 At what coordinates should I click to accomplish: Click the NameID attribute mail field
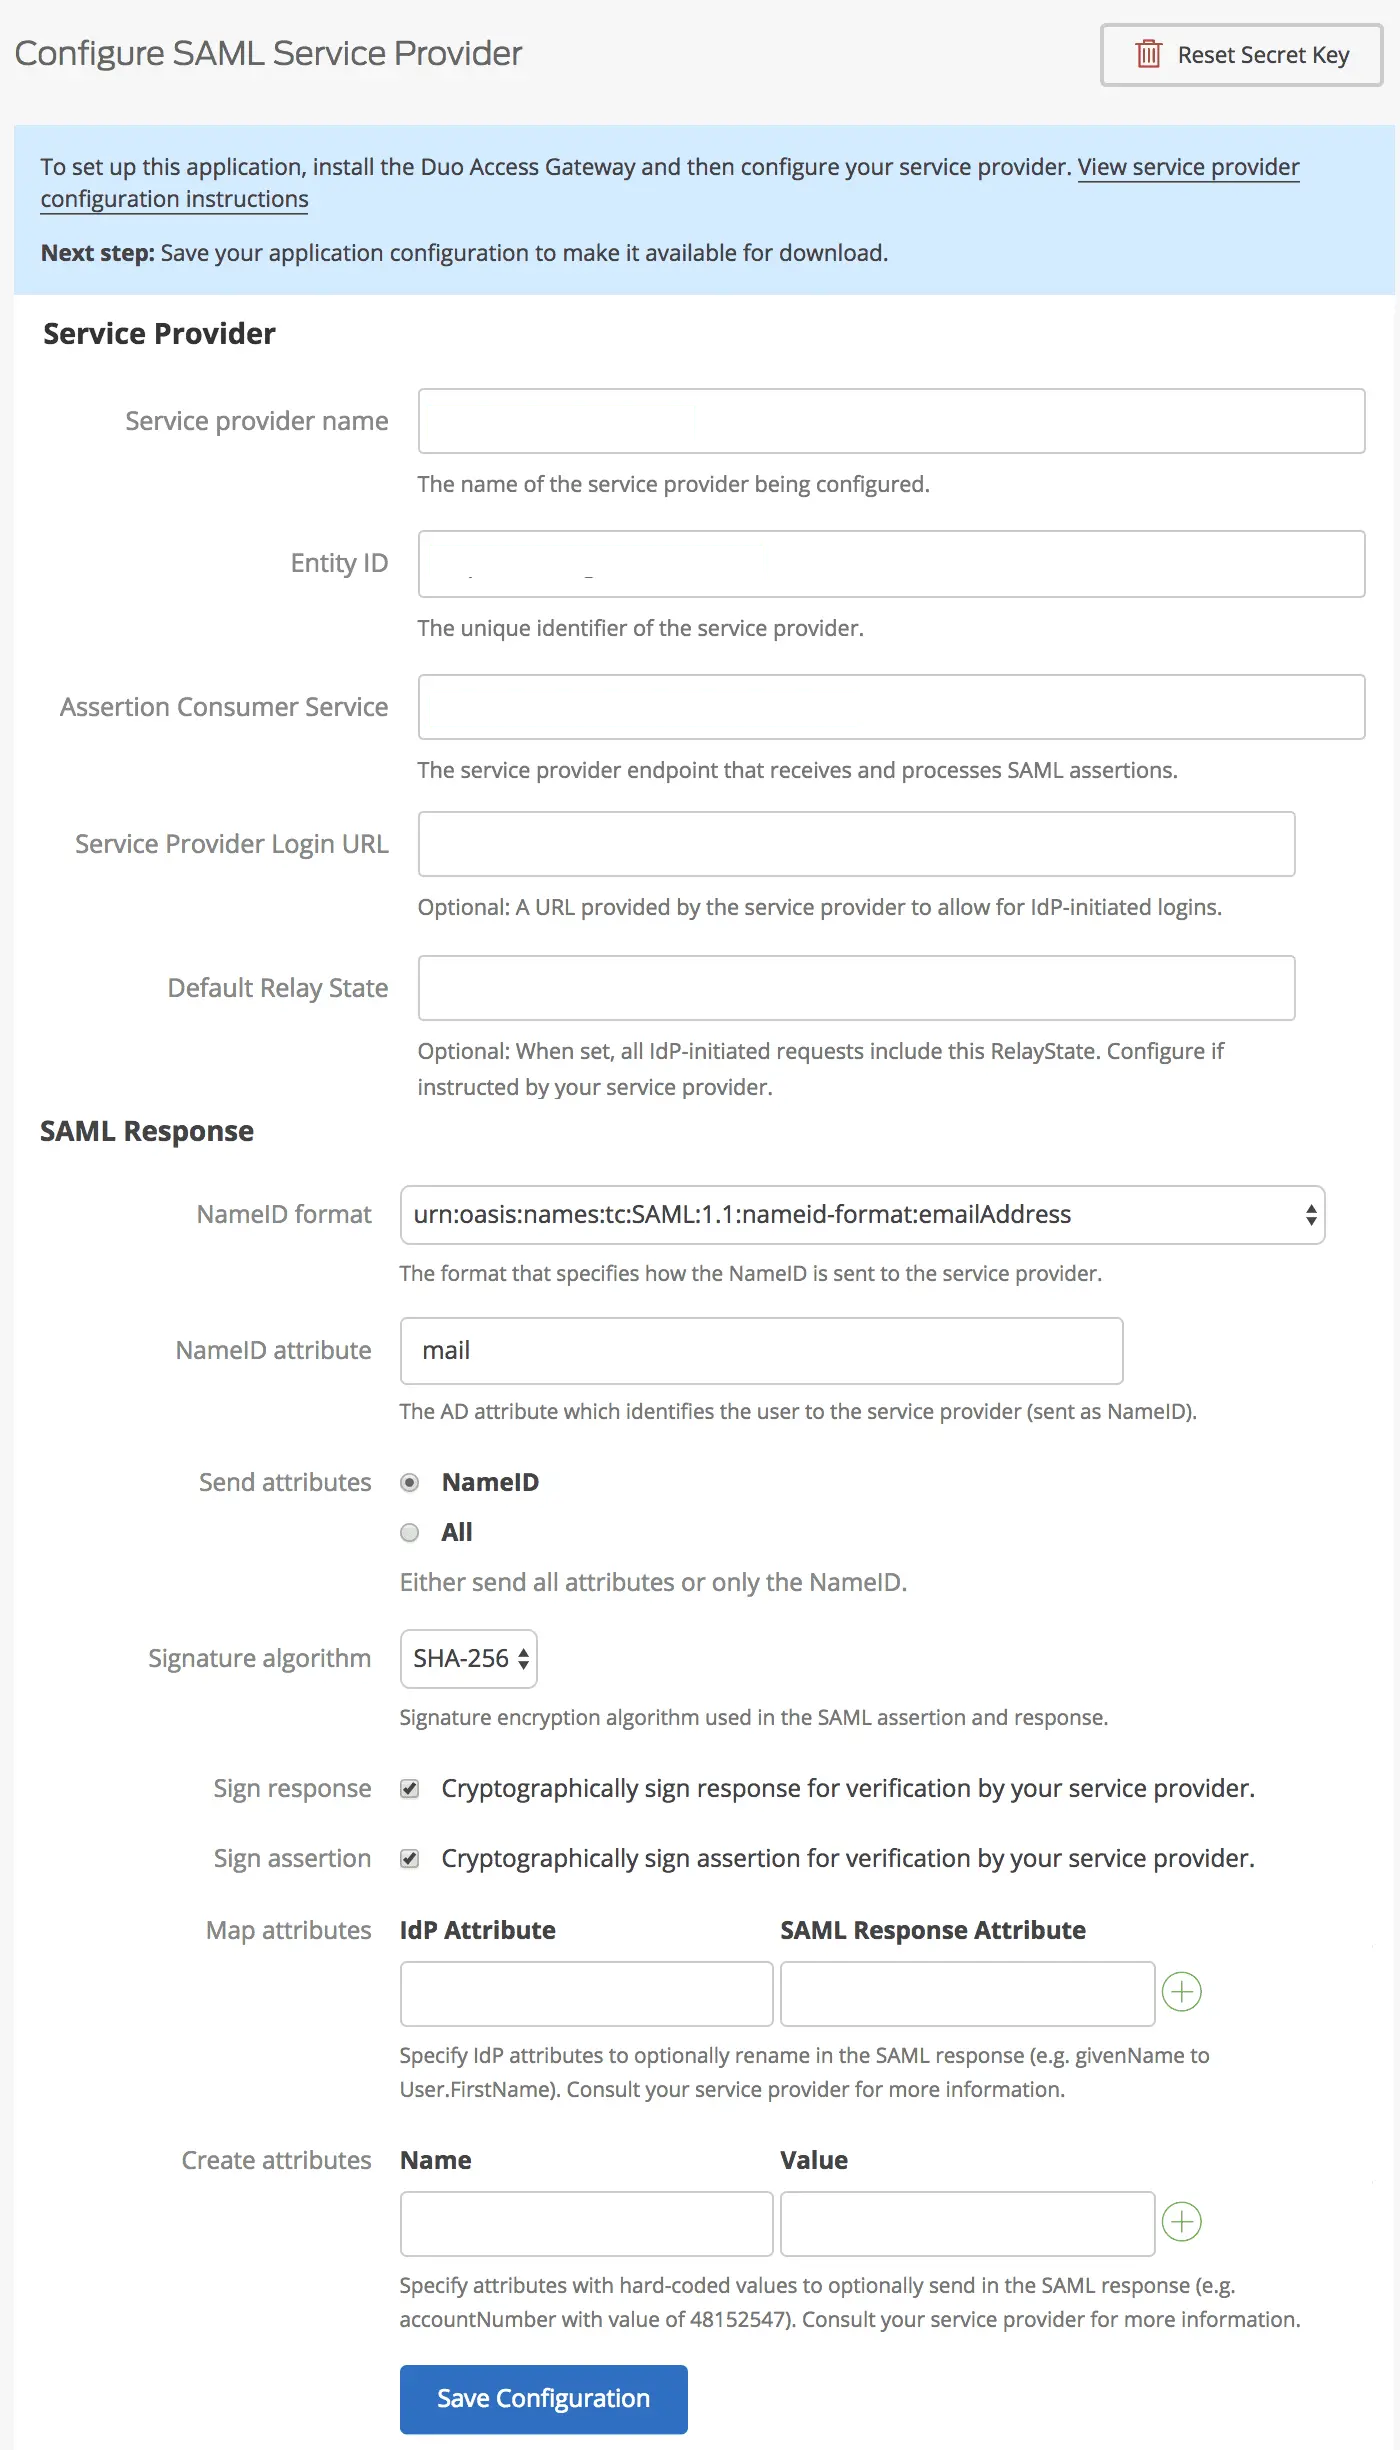(x=762, y=1351)
